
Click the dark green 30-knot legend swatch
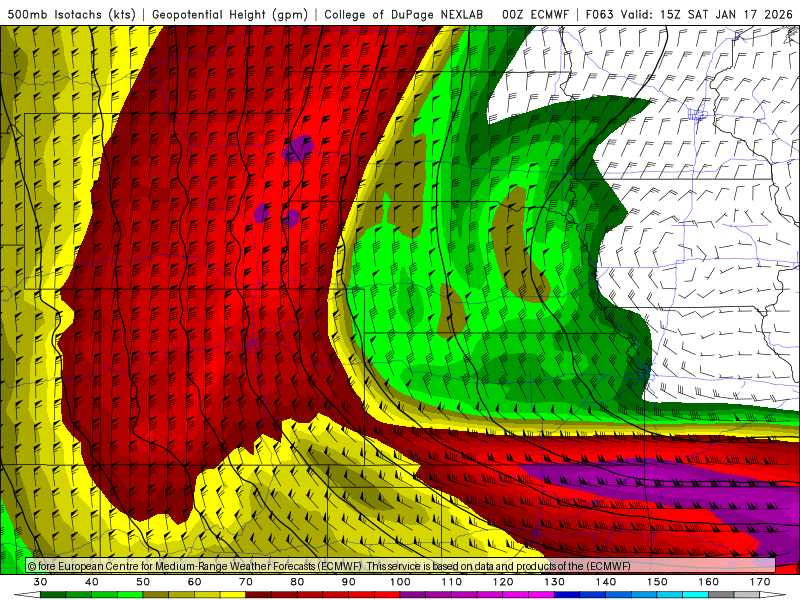pyautogui.click(x=53, y=595)
